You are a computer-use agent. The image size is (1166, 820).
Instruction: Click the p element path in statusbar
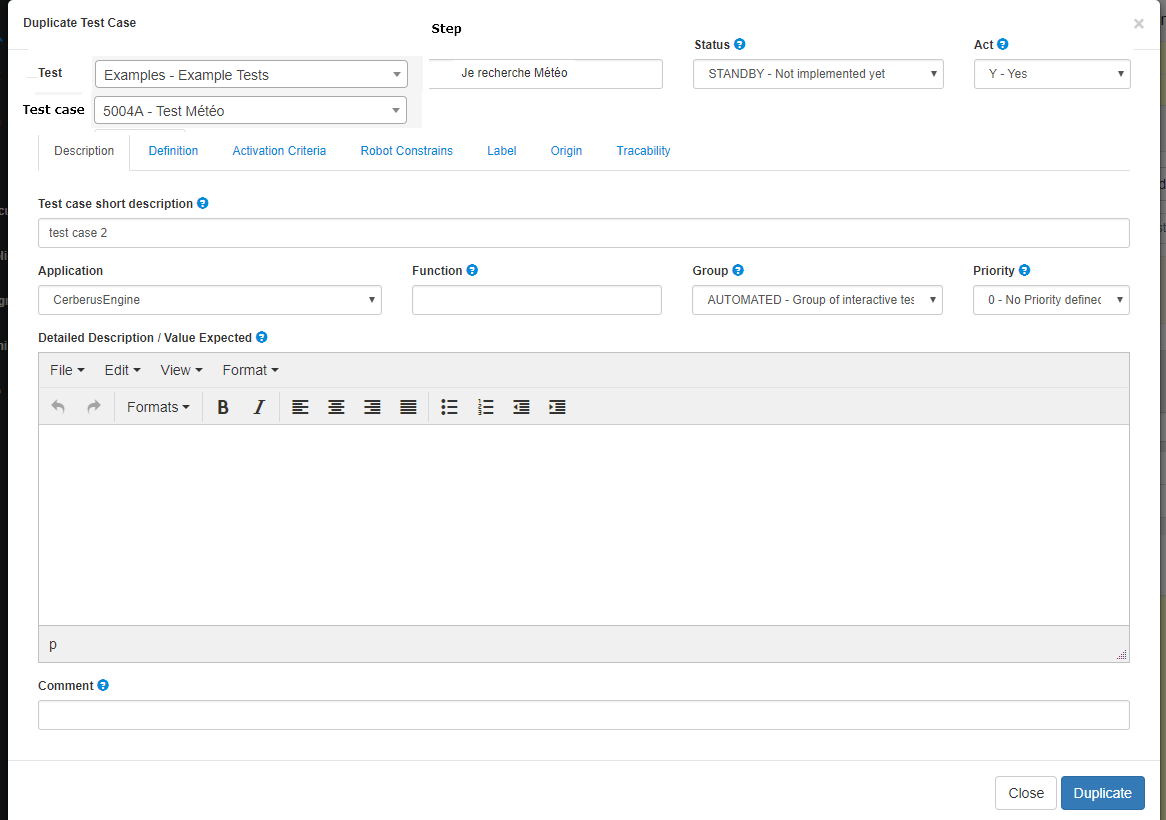[x=53, y=644]
